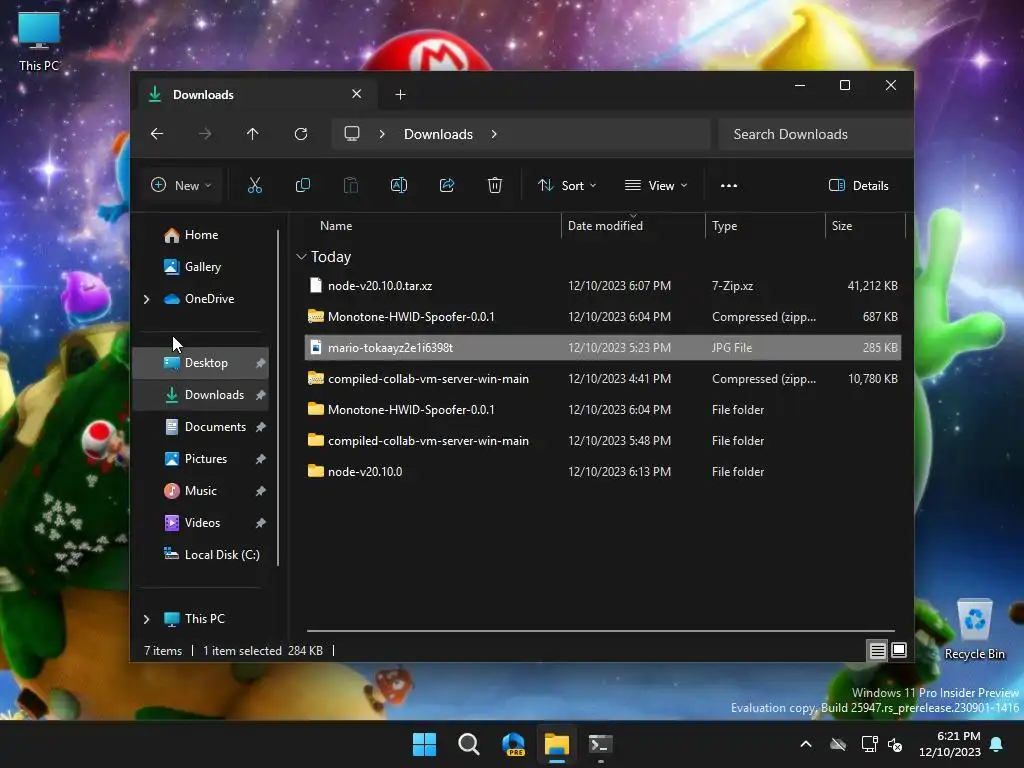Open clock and date in taskbar
This screenshot has width=1024, height=768.
[x=950, y=744]
